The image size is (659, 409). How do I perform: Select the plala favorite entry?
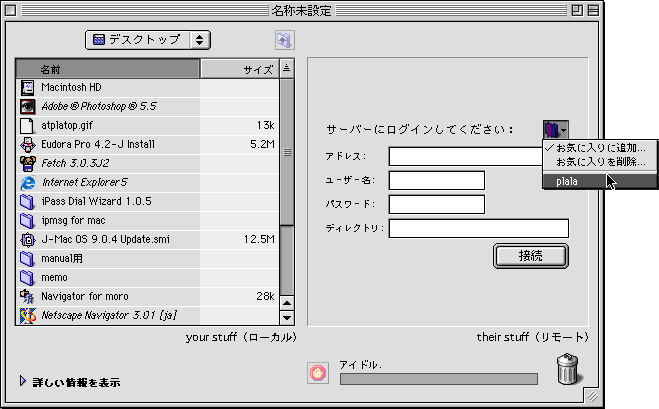coord(600,181)
